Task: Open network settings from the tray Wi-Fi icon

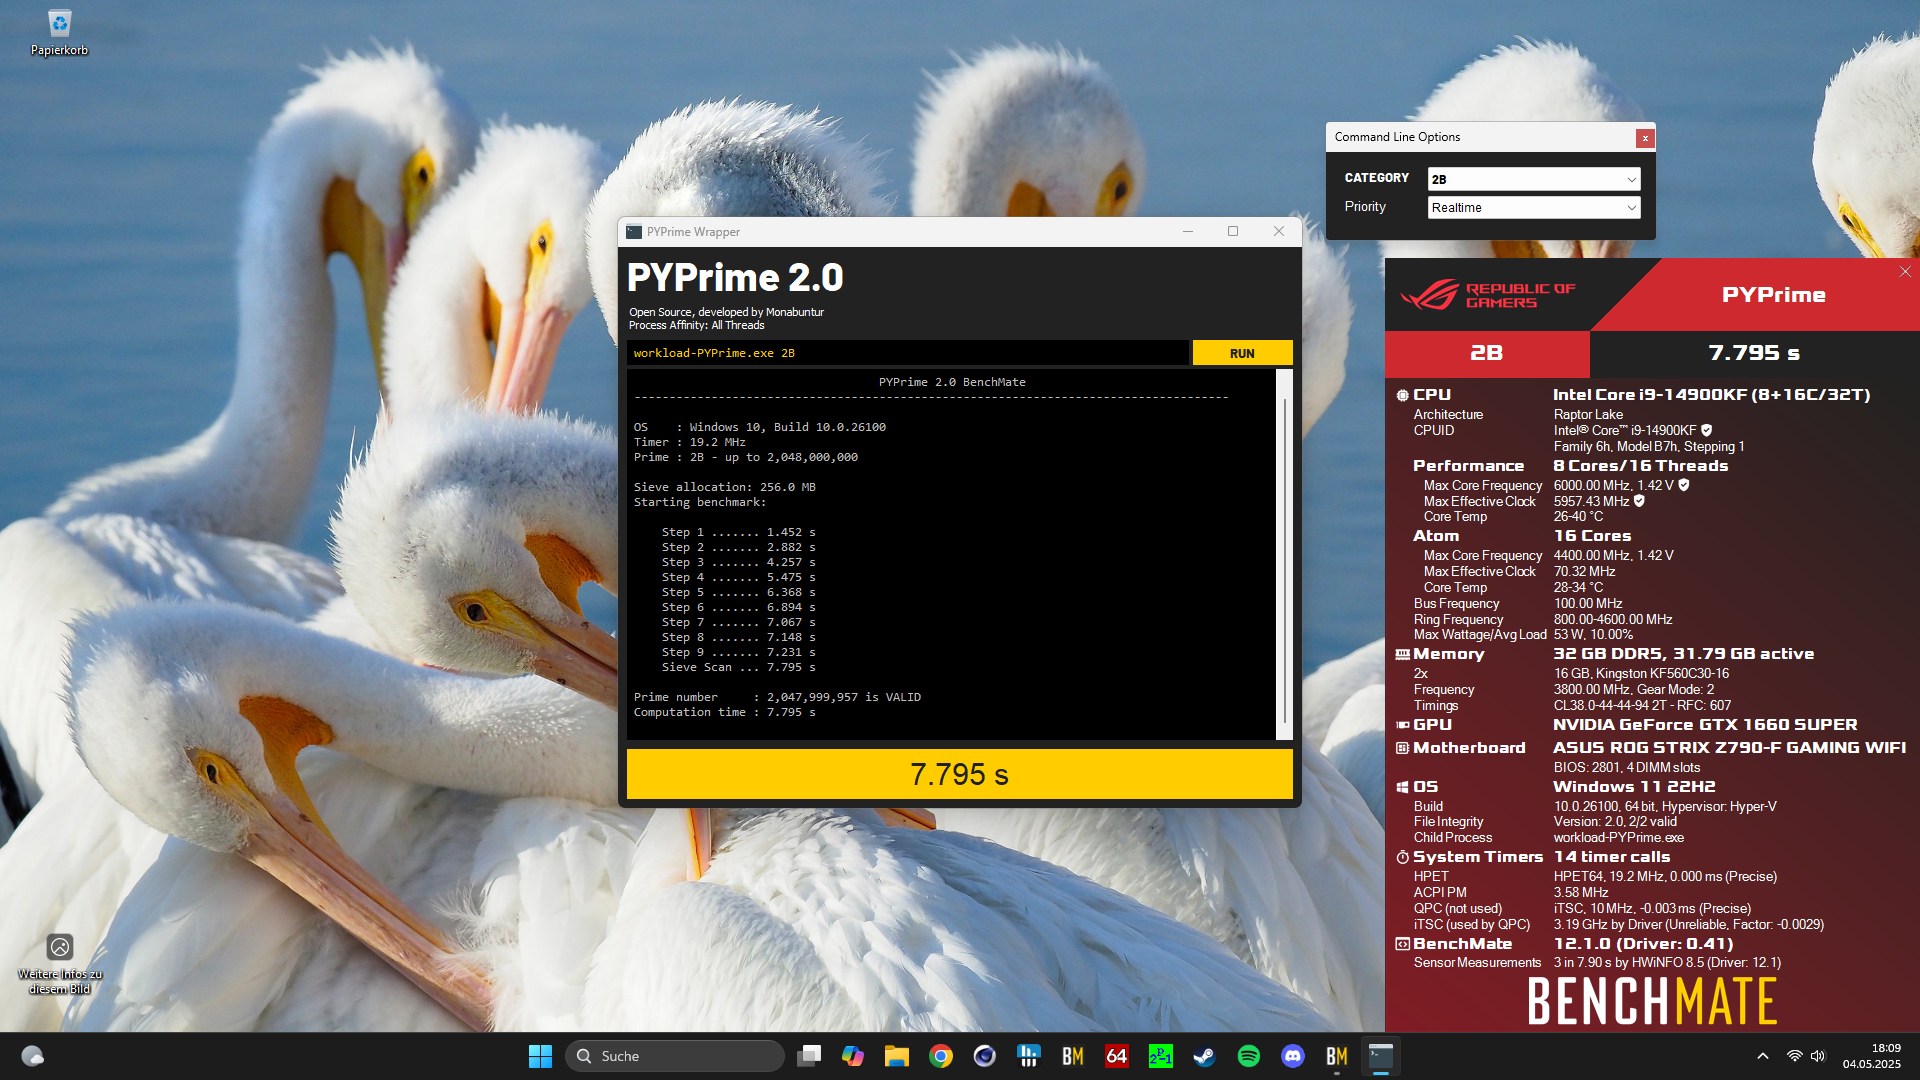Action: click(1795, 1056)
